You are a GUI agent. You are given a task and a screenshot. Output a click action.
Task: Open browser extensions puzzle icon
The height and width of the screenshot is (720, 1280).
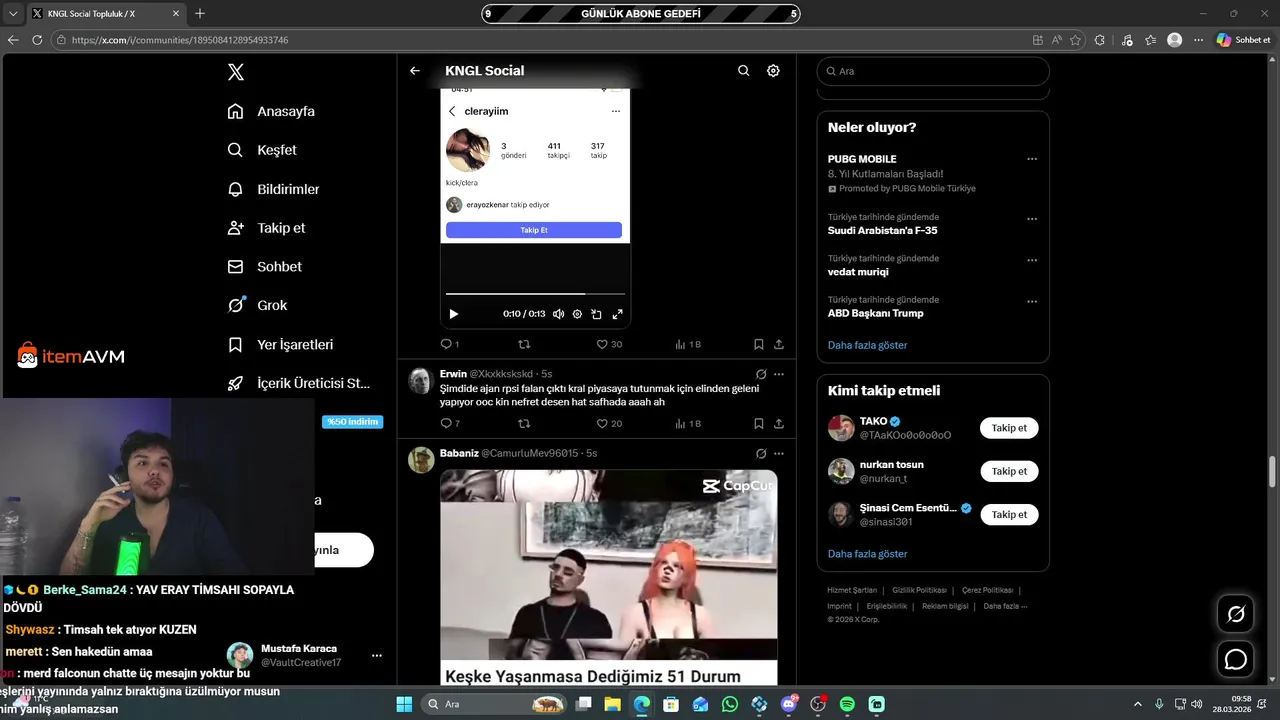(1100, 40)
